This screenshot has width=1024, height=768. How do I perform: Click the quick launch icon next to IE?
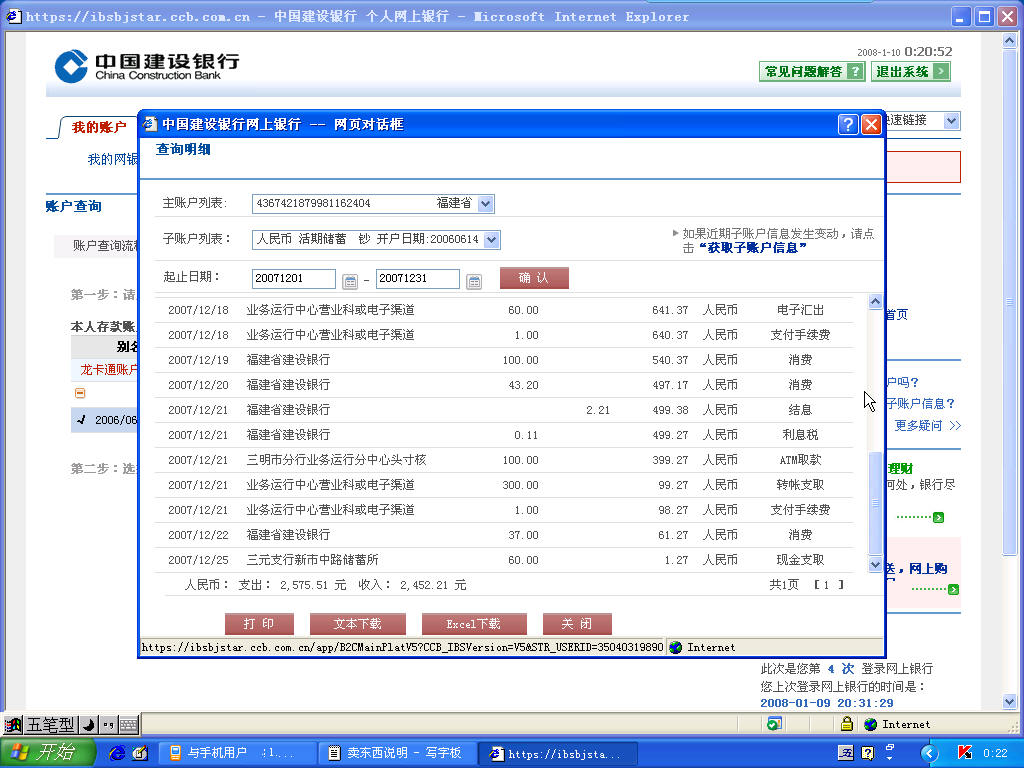[140, 753]
